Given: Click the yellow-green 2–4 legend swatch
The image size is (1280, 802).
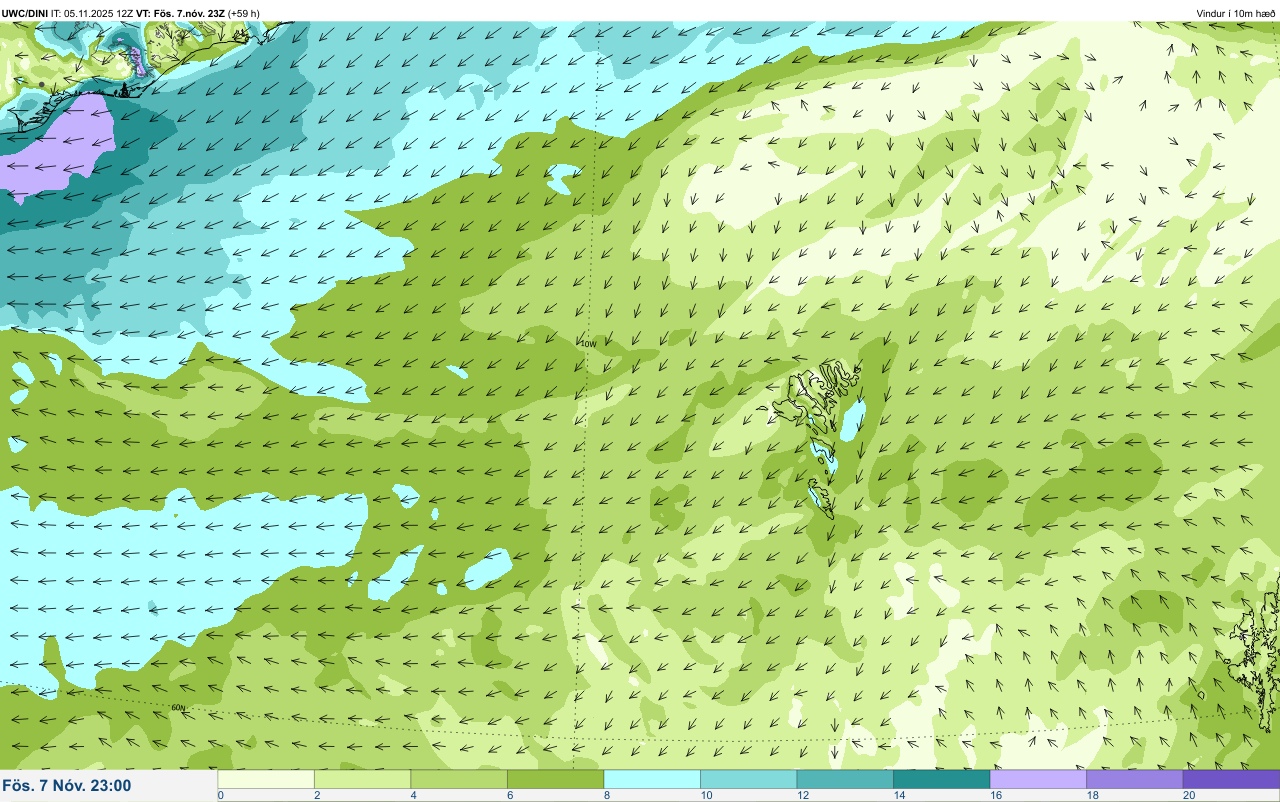Looking at the screenshot, I should click(x=362, y=779).
